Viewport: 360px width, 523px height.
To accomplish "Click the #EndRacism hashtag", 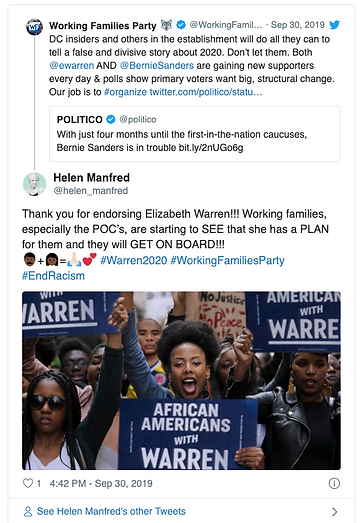I will click(x=53, y=276).
